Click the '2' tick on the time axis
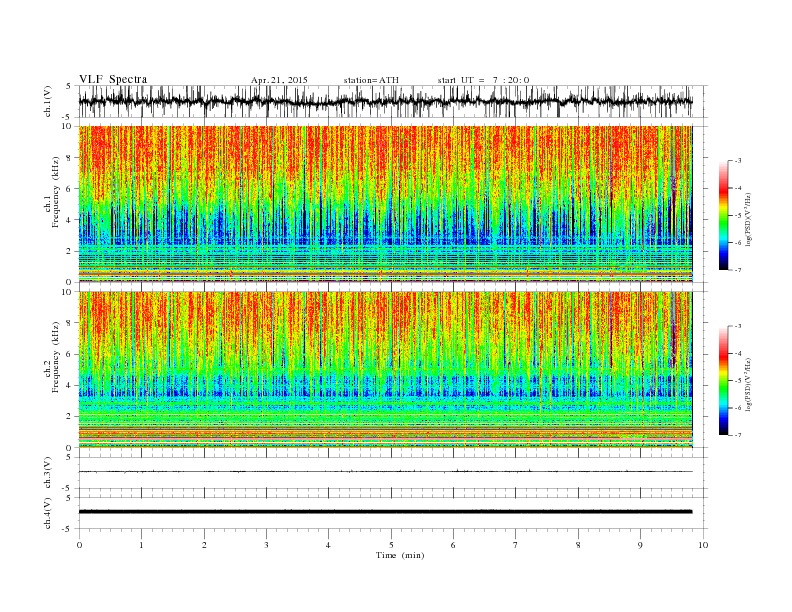This screenshot has width=792, height=612. [x=204, y=545]
